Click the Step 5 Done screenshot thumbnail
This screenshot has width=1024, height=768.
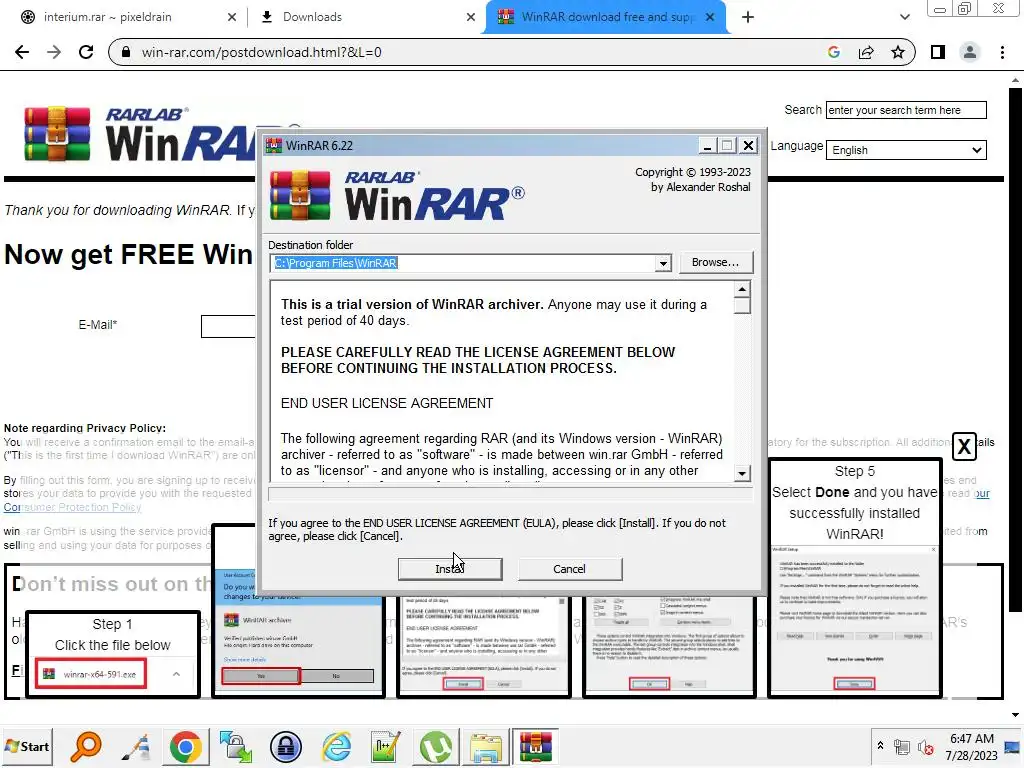click(855, 618)
